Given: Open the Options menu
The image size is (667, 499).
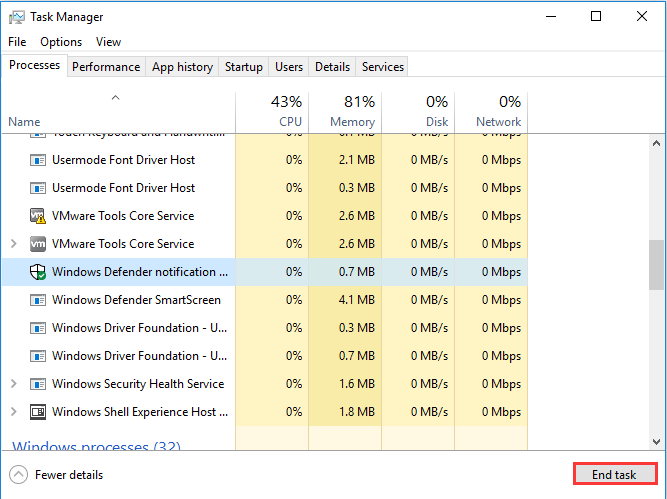Looking at the screenshot, I should pos(61,42).
